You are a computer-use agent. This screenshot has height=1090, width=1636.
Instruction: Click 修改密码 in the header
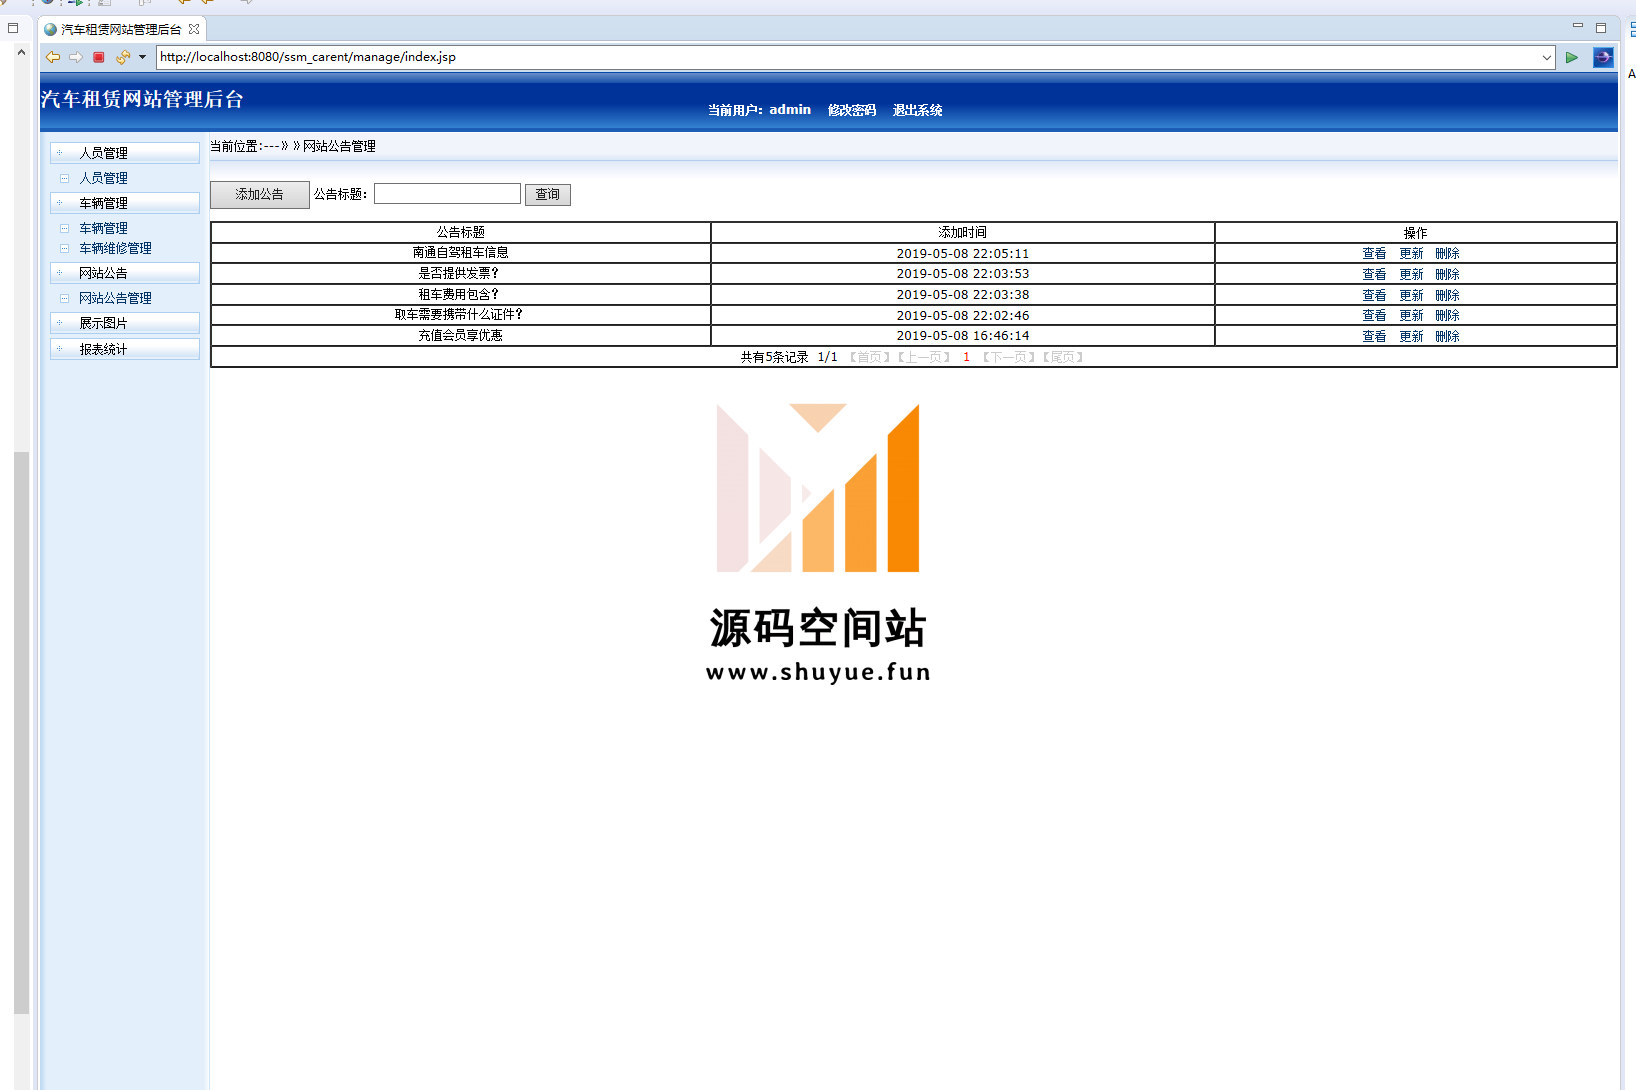[x=852, y=110]
